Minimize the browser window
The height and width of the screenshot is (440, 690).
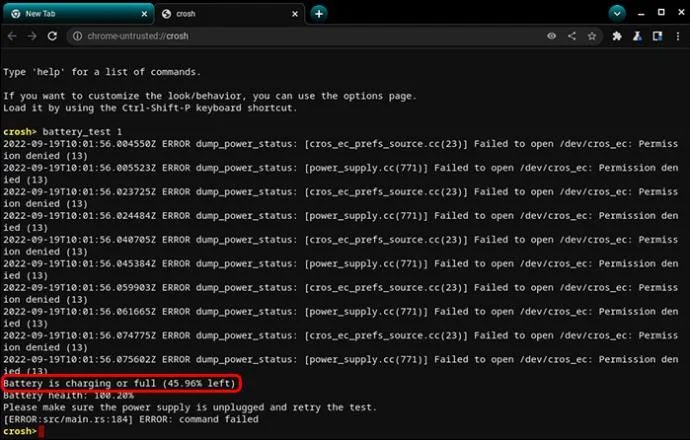(641, 14)
